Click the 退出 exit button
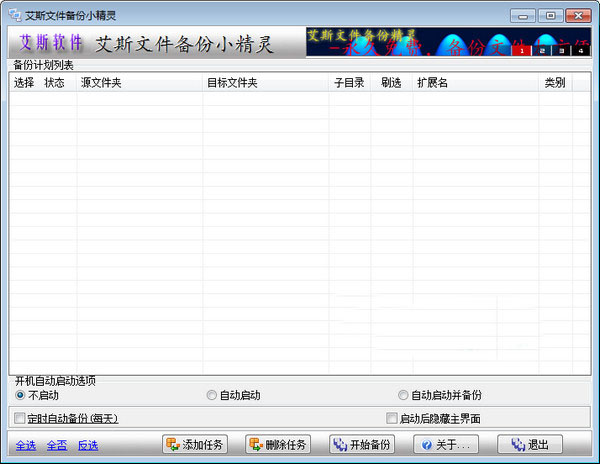 [x=530, y=444]
